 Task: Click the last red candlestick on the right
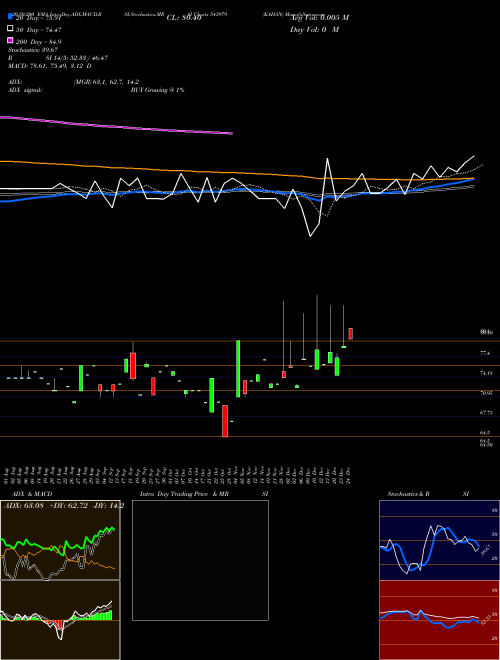point(351,333)
